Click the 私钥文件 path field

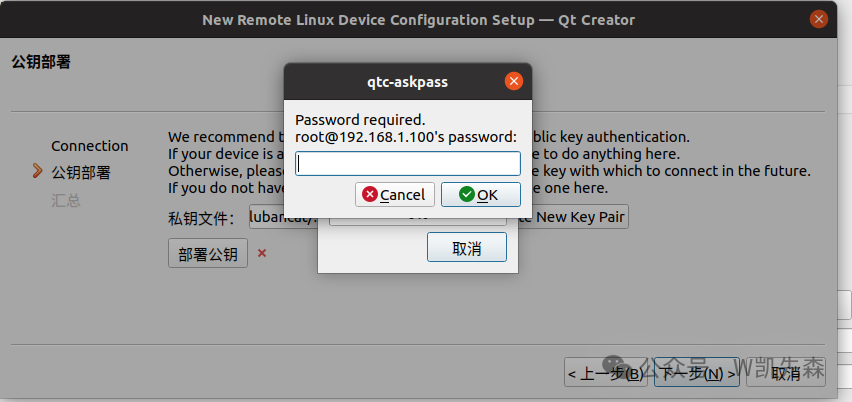coord(283,217)
